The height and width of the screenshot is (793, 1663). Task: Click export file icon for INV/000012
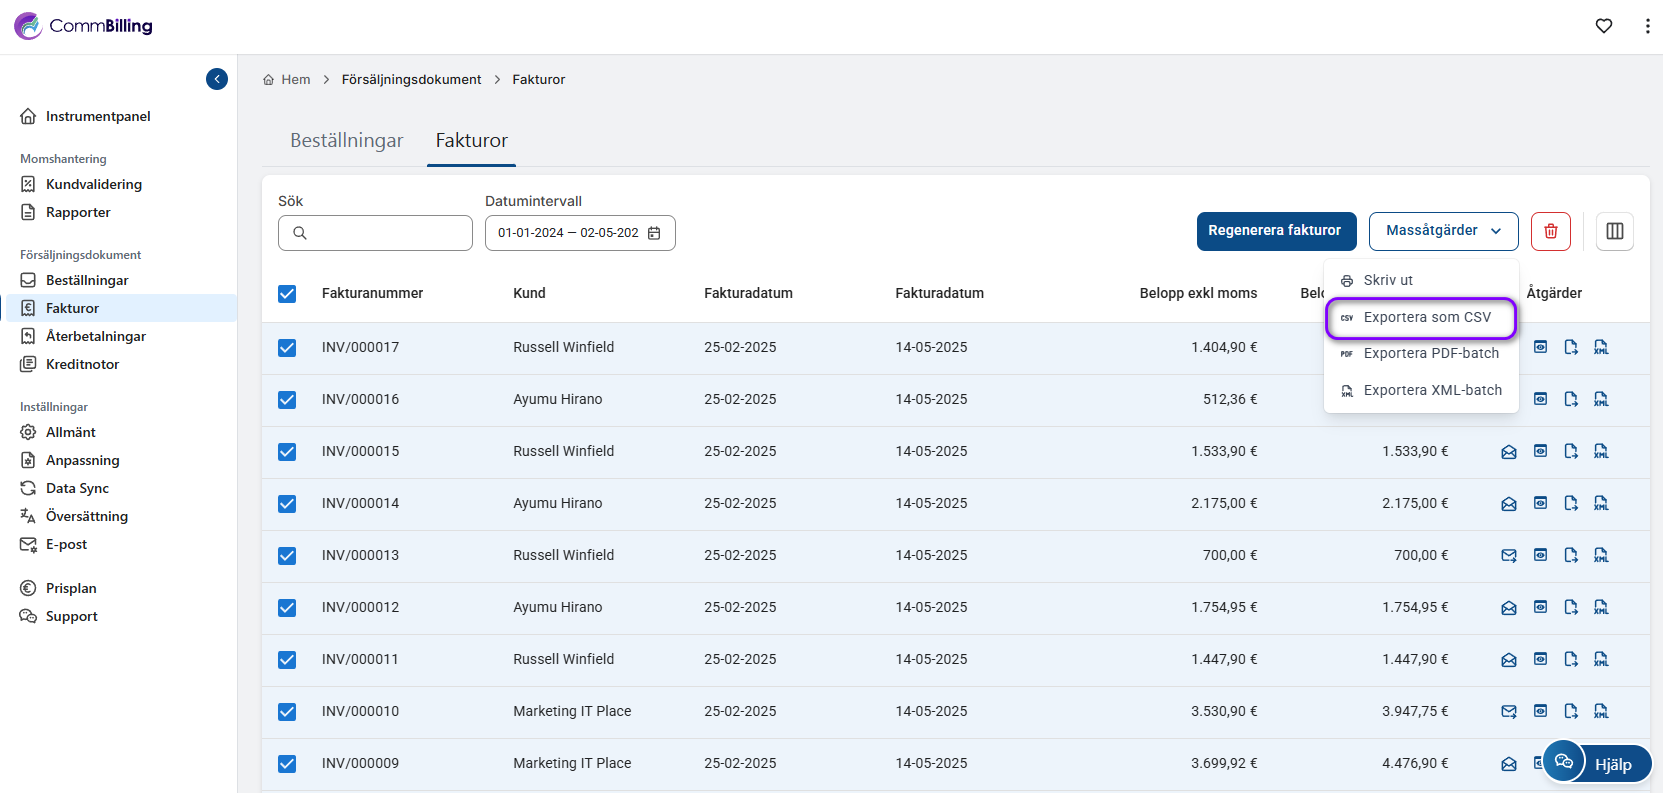pyautogui.click(x=1571, y=607)
